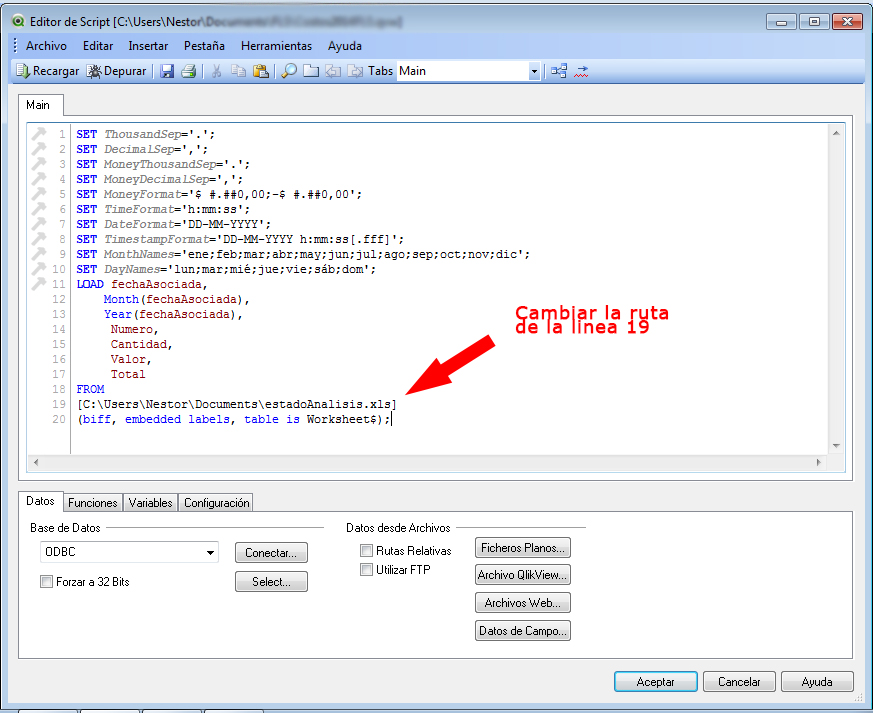873x713 pixels.
Task: Open the Tabs dropdown showing Main
Action: coord(534,71)
